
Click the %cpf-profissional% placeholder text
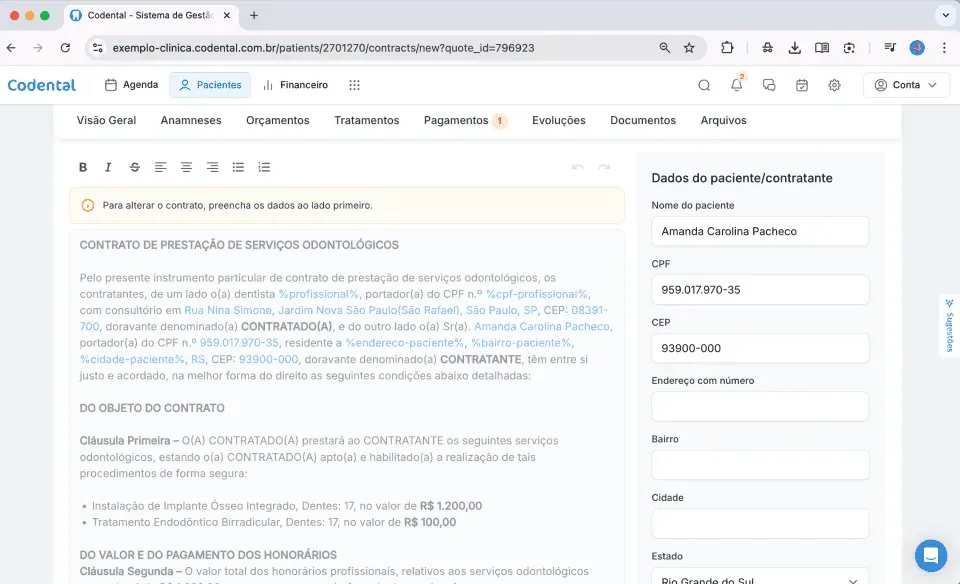tap(537, 294)
